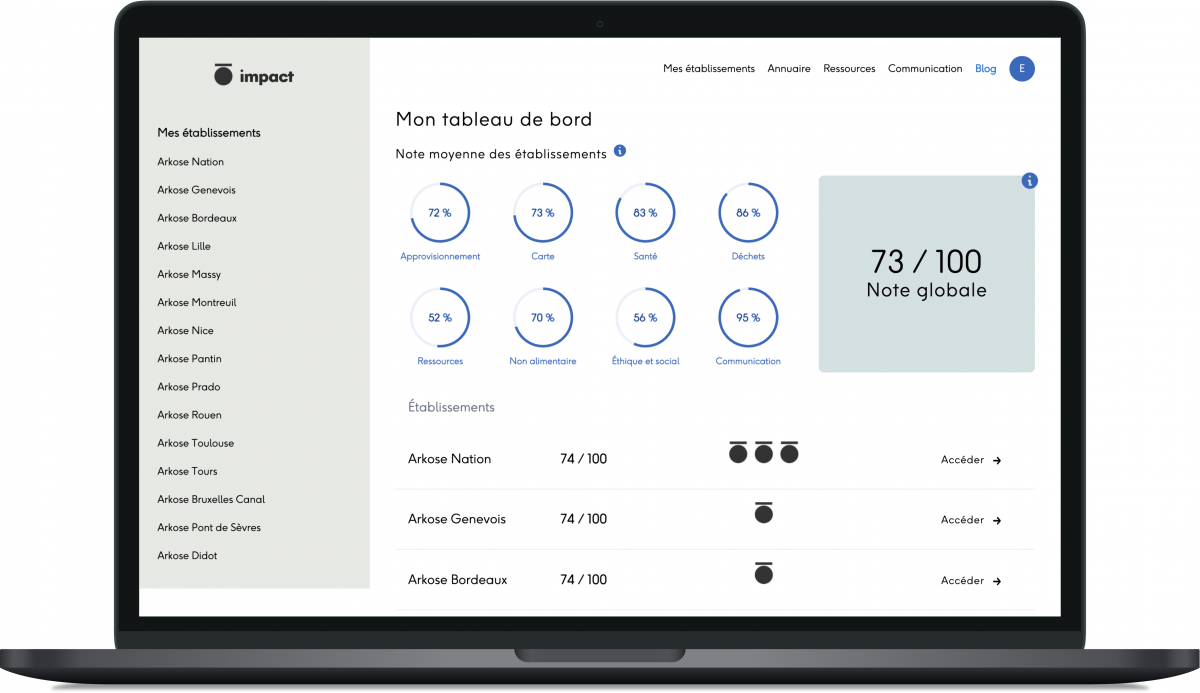Click the Arkose Nation name in the table
This screenshot has width=1200, height=693.
click(450, 459)
